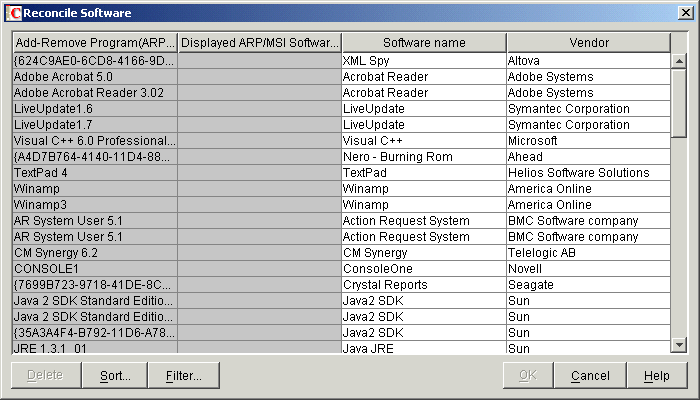Screen dimensions: 700x400
Task: Click the vertical scrollbar thumb
Action: (679, 103)
